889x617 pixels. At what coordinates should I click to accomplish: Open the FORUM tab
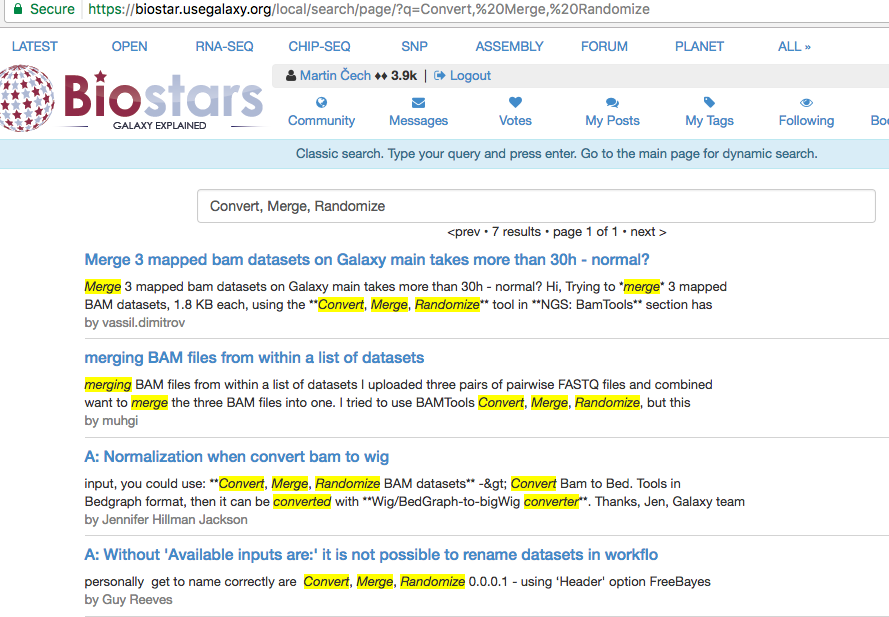click(x=604, y=47)
